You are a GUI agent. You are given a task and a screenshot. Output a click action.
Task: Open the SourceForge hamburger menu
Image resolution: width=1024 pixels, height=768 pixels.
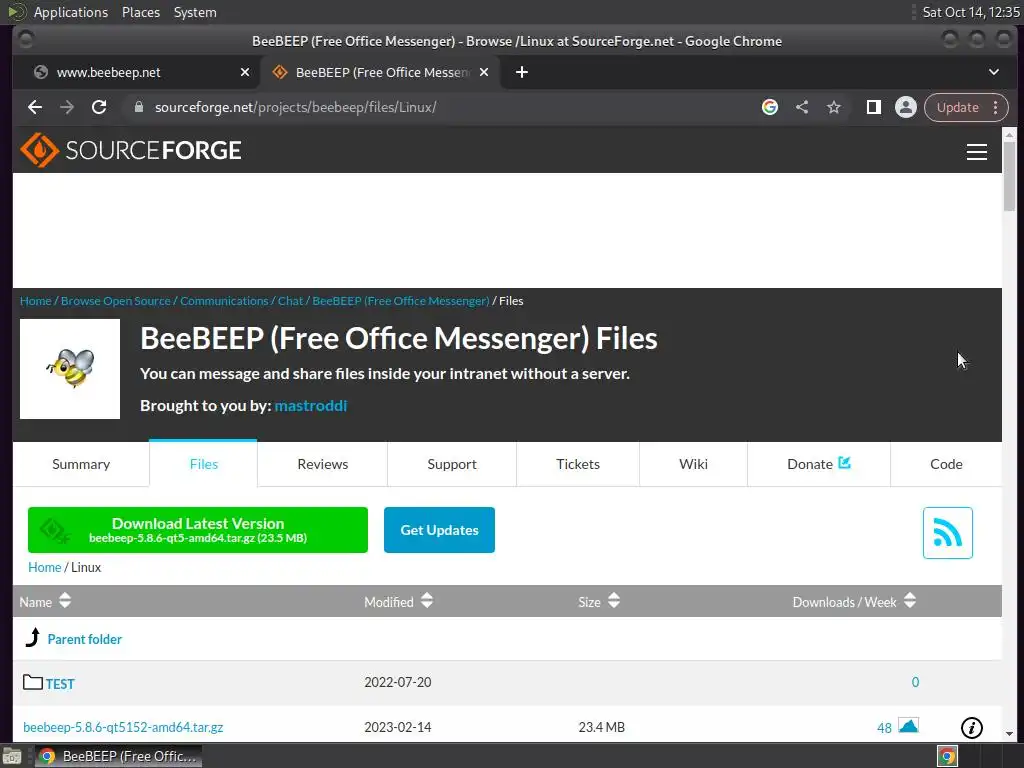tap(976, 152)
